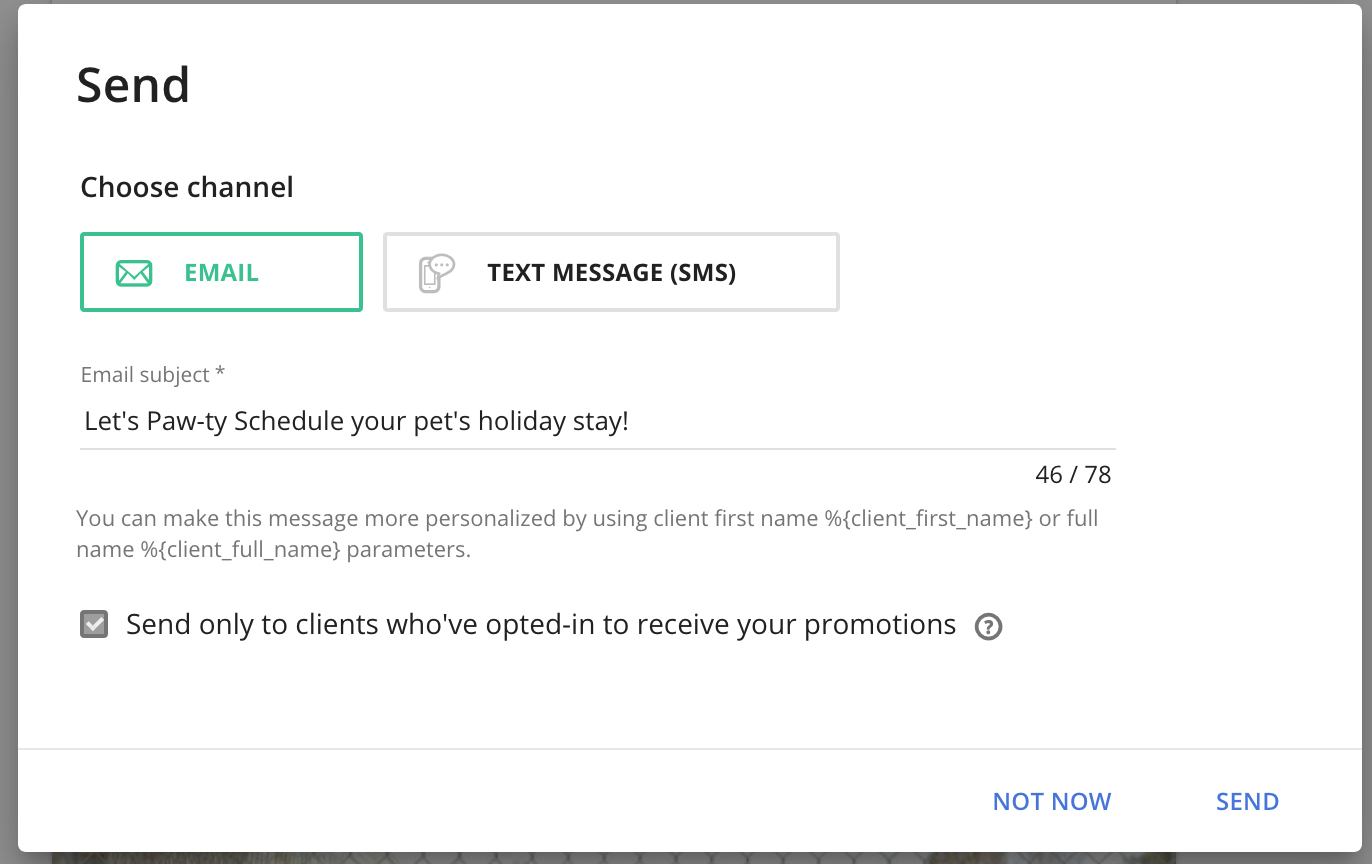Dismiss the dialog with NOT NOW
This screenshot has width=1372, height=864.
pos(1052,802)
